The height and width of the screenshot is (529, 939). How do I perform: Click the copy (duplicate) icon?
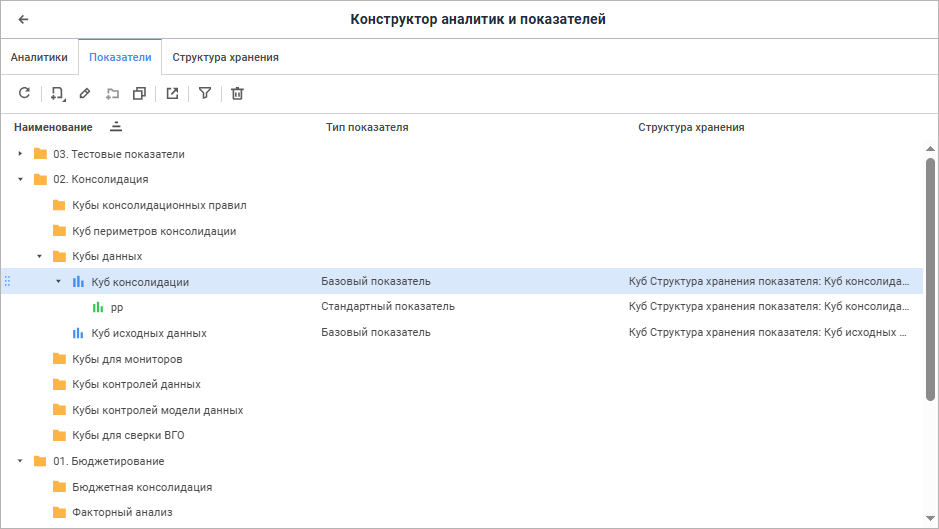coord(140,94)
